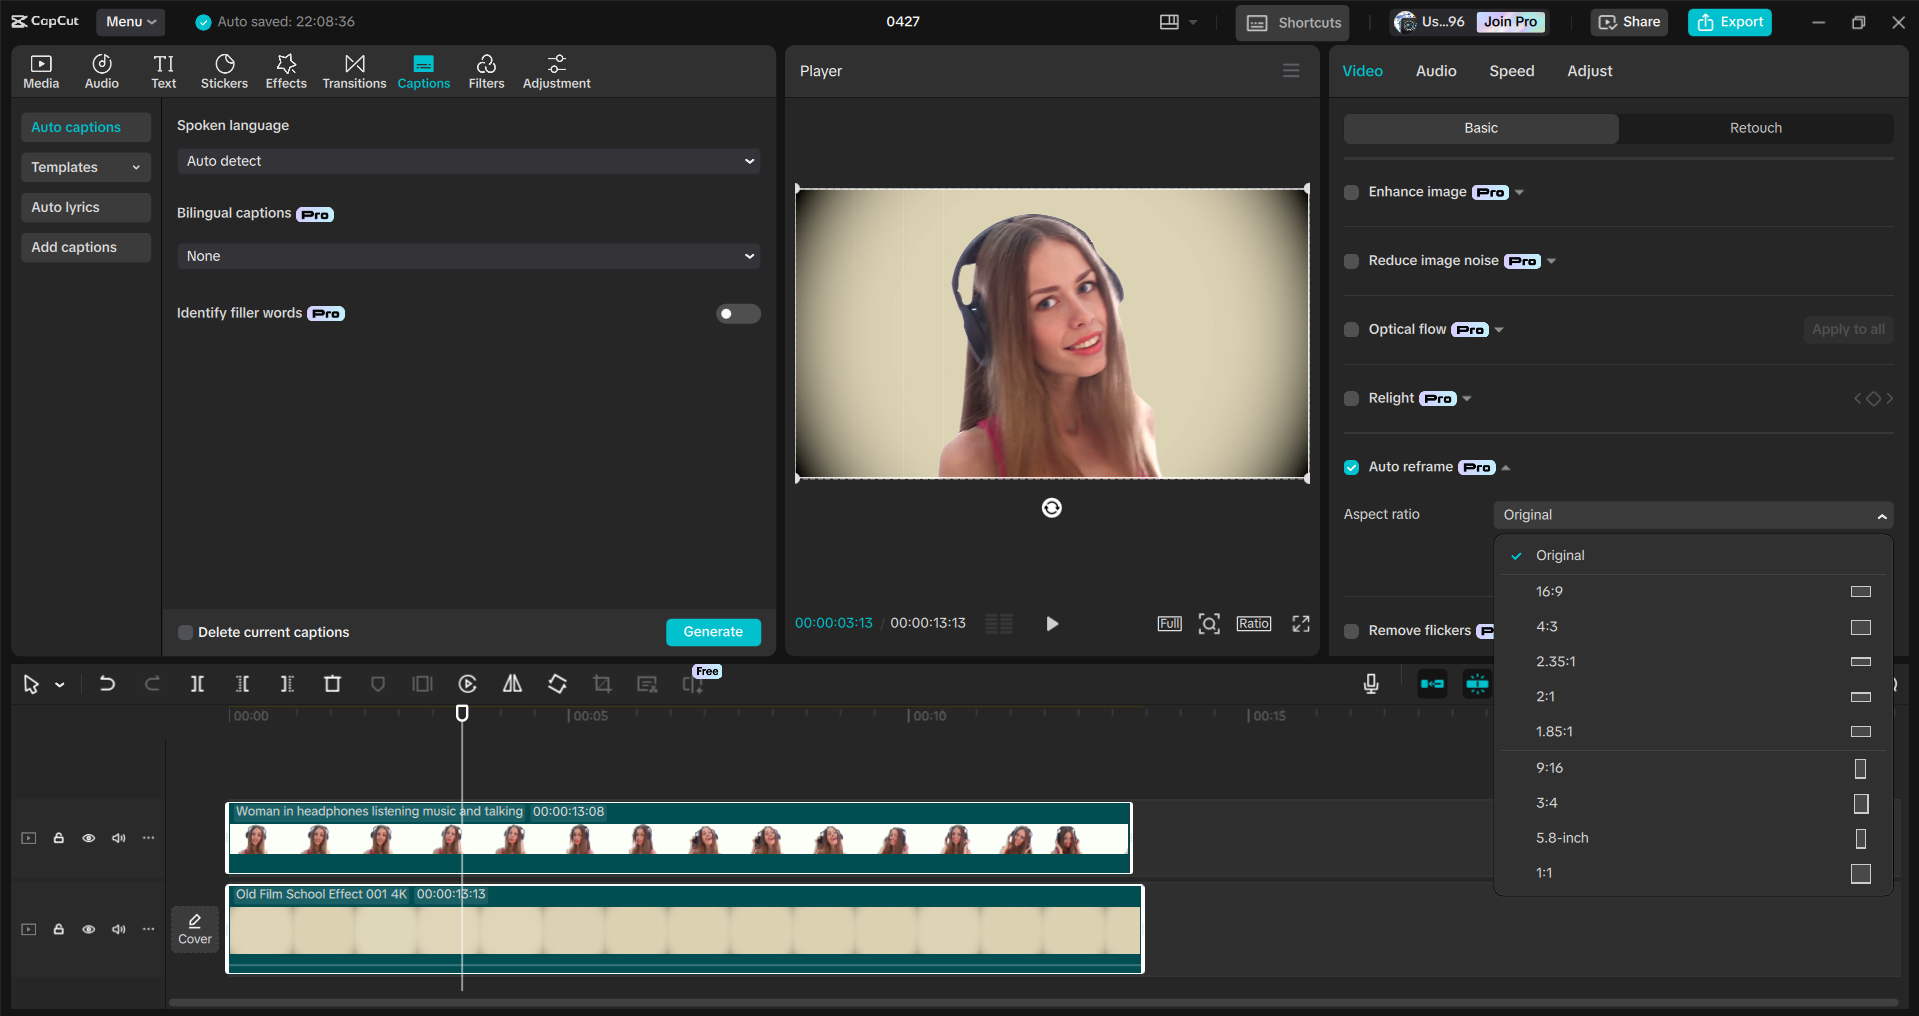Hide the Woman in headphones video track
Screen dimensions: 1919x1016
[x=89, y=838]
